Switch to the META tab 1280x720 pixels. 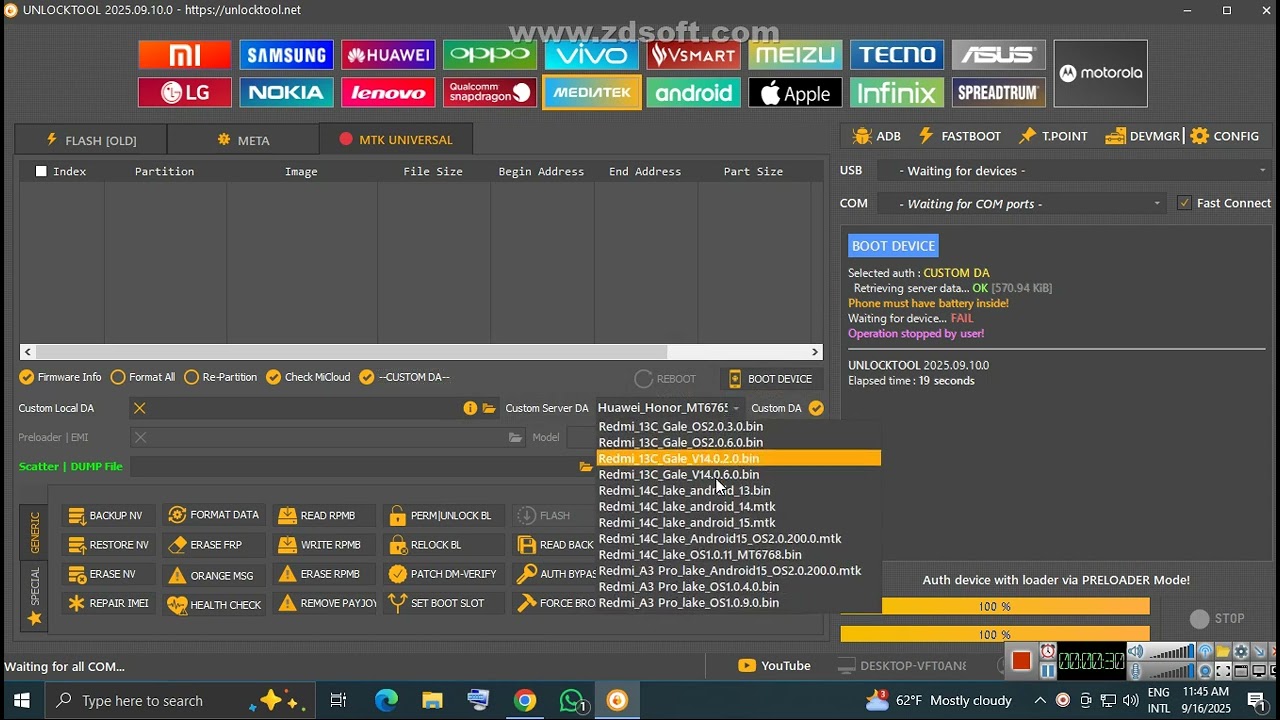[x=243, y=140]
